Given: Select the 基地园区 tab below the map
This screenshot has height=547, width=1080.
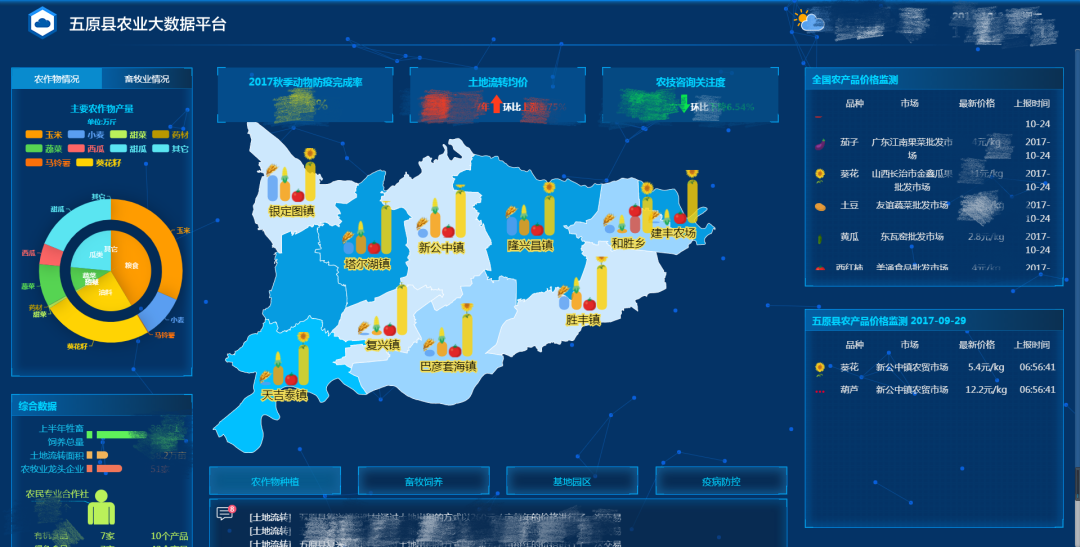Looking at the screenshot, I should click(572, 481).
